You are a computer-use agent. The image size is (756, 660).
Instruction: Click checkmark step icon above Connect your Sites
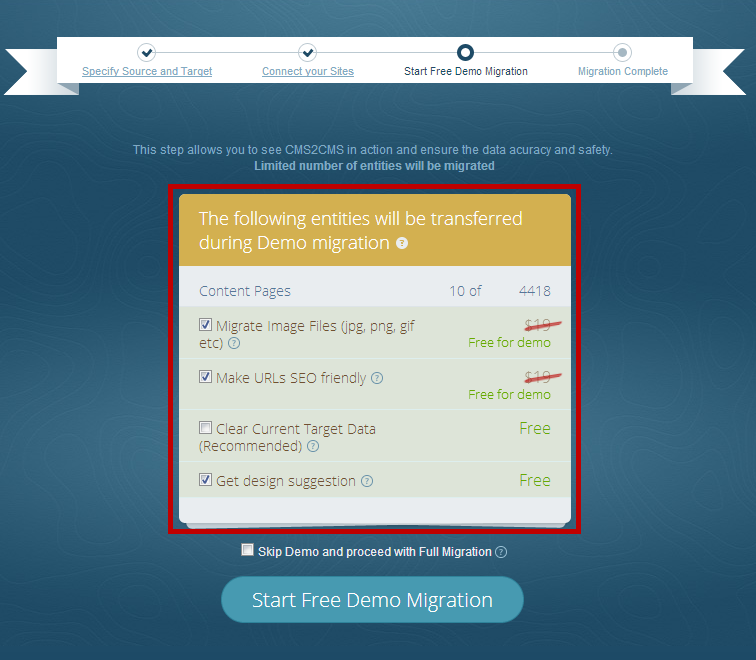308,52
